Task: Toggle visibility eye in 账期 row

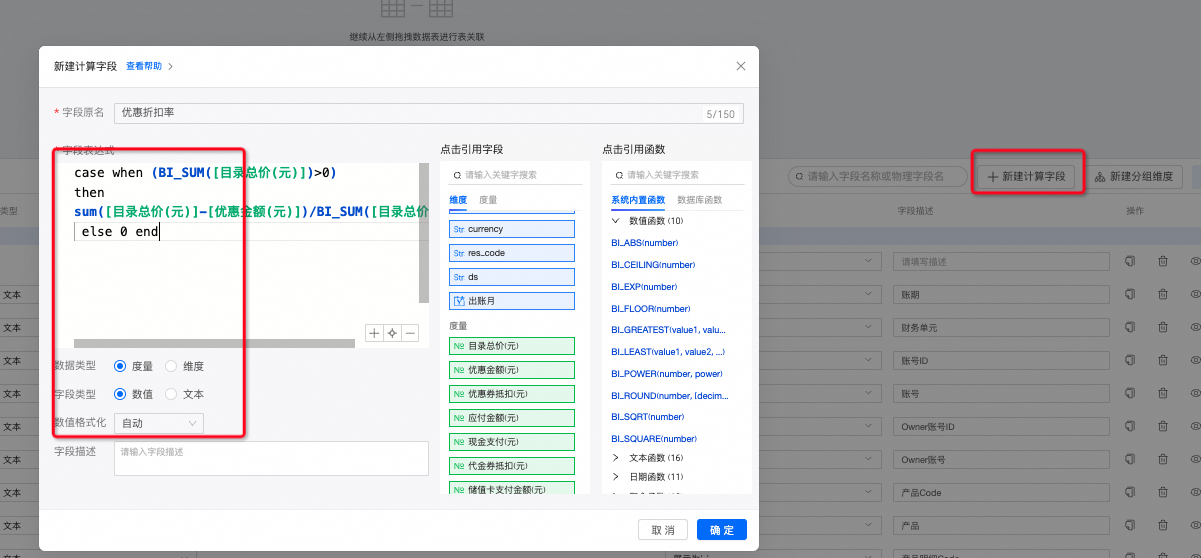Action: (x=1194, y=294)
